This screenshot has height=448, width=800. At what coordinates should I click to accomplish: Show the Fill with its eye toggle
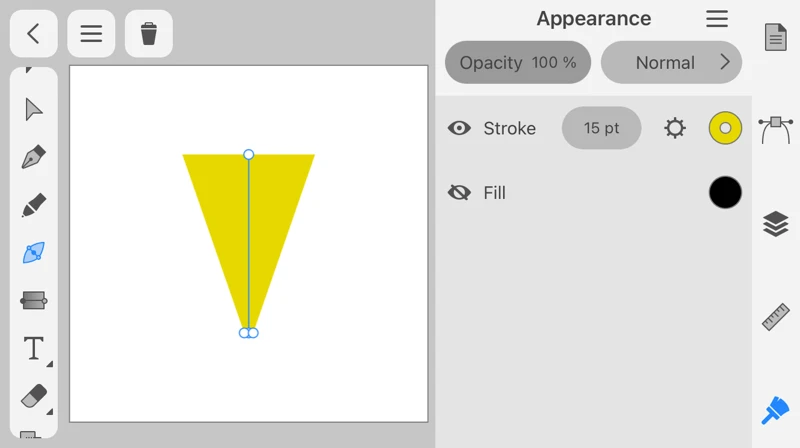459,193
